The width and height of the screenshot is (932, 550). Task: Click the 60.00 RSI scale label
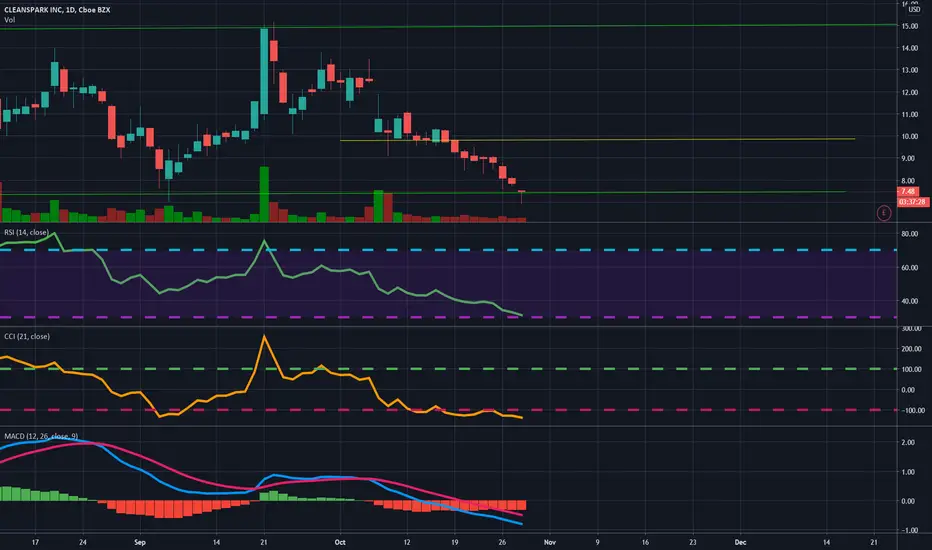(909, 268)
